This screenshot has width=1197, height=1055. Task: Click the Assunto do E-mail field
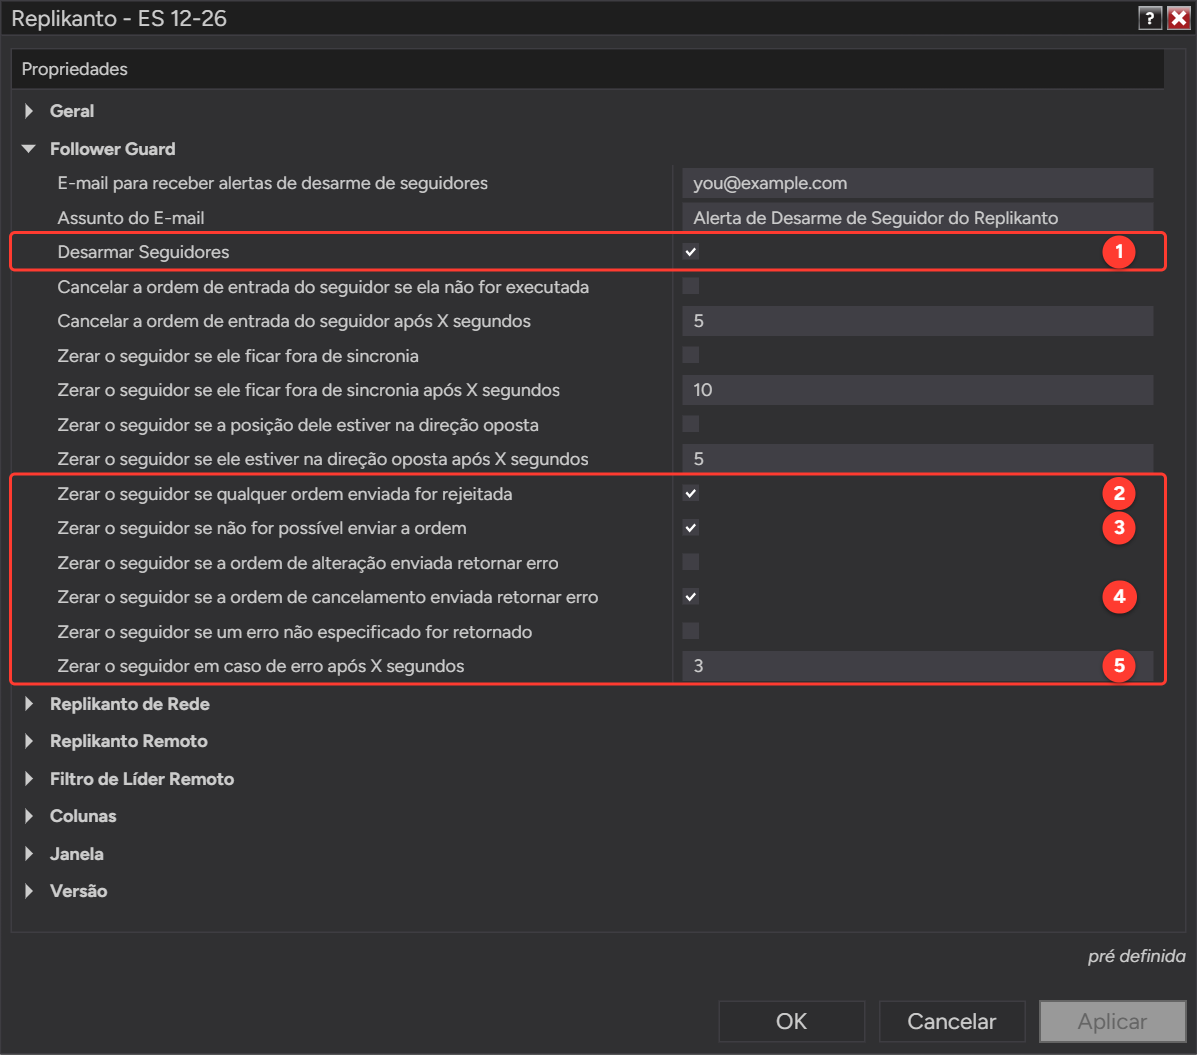coord(917,218)
